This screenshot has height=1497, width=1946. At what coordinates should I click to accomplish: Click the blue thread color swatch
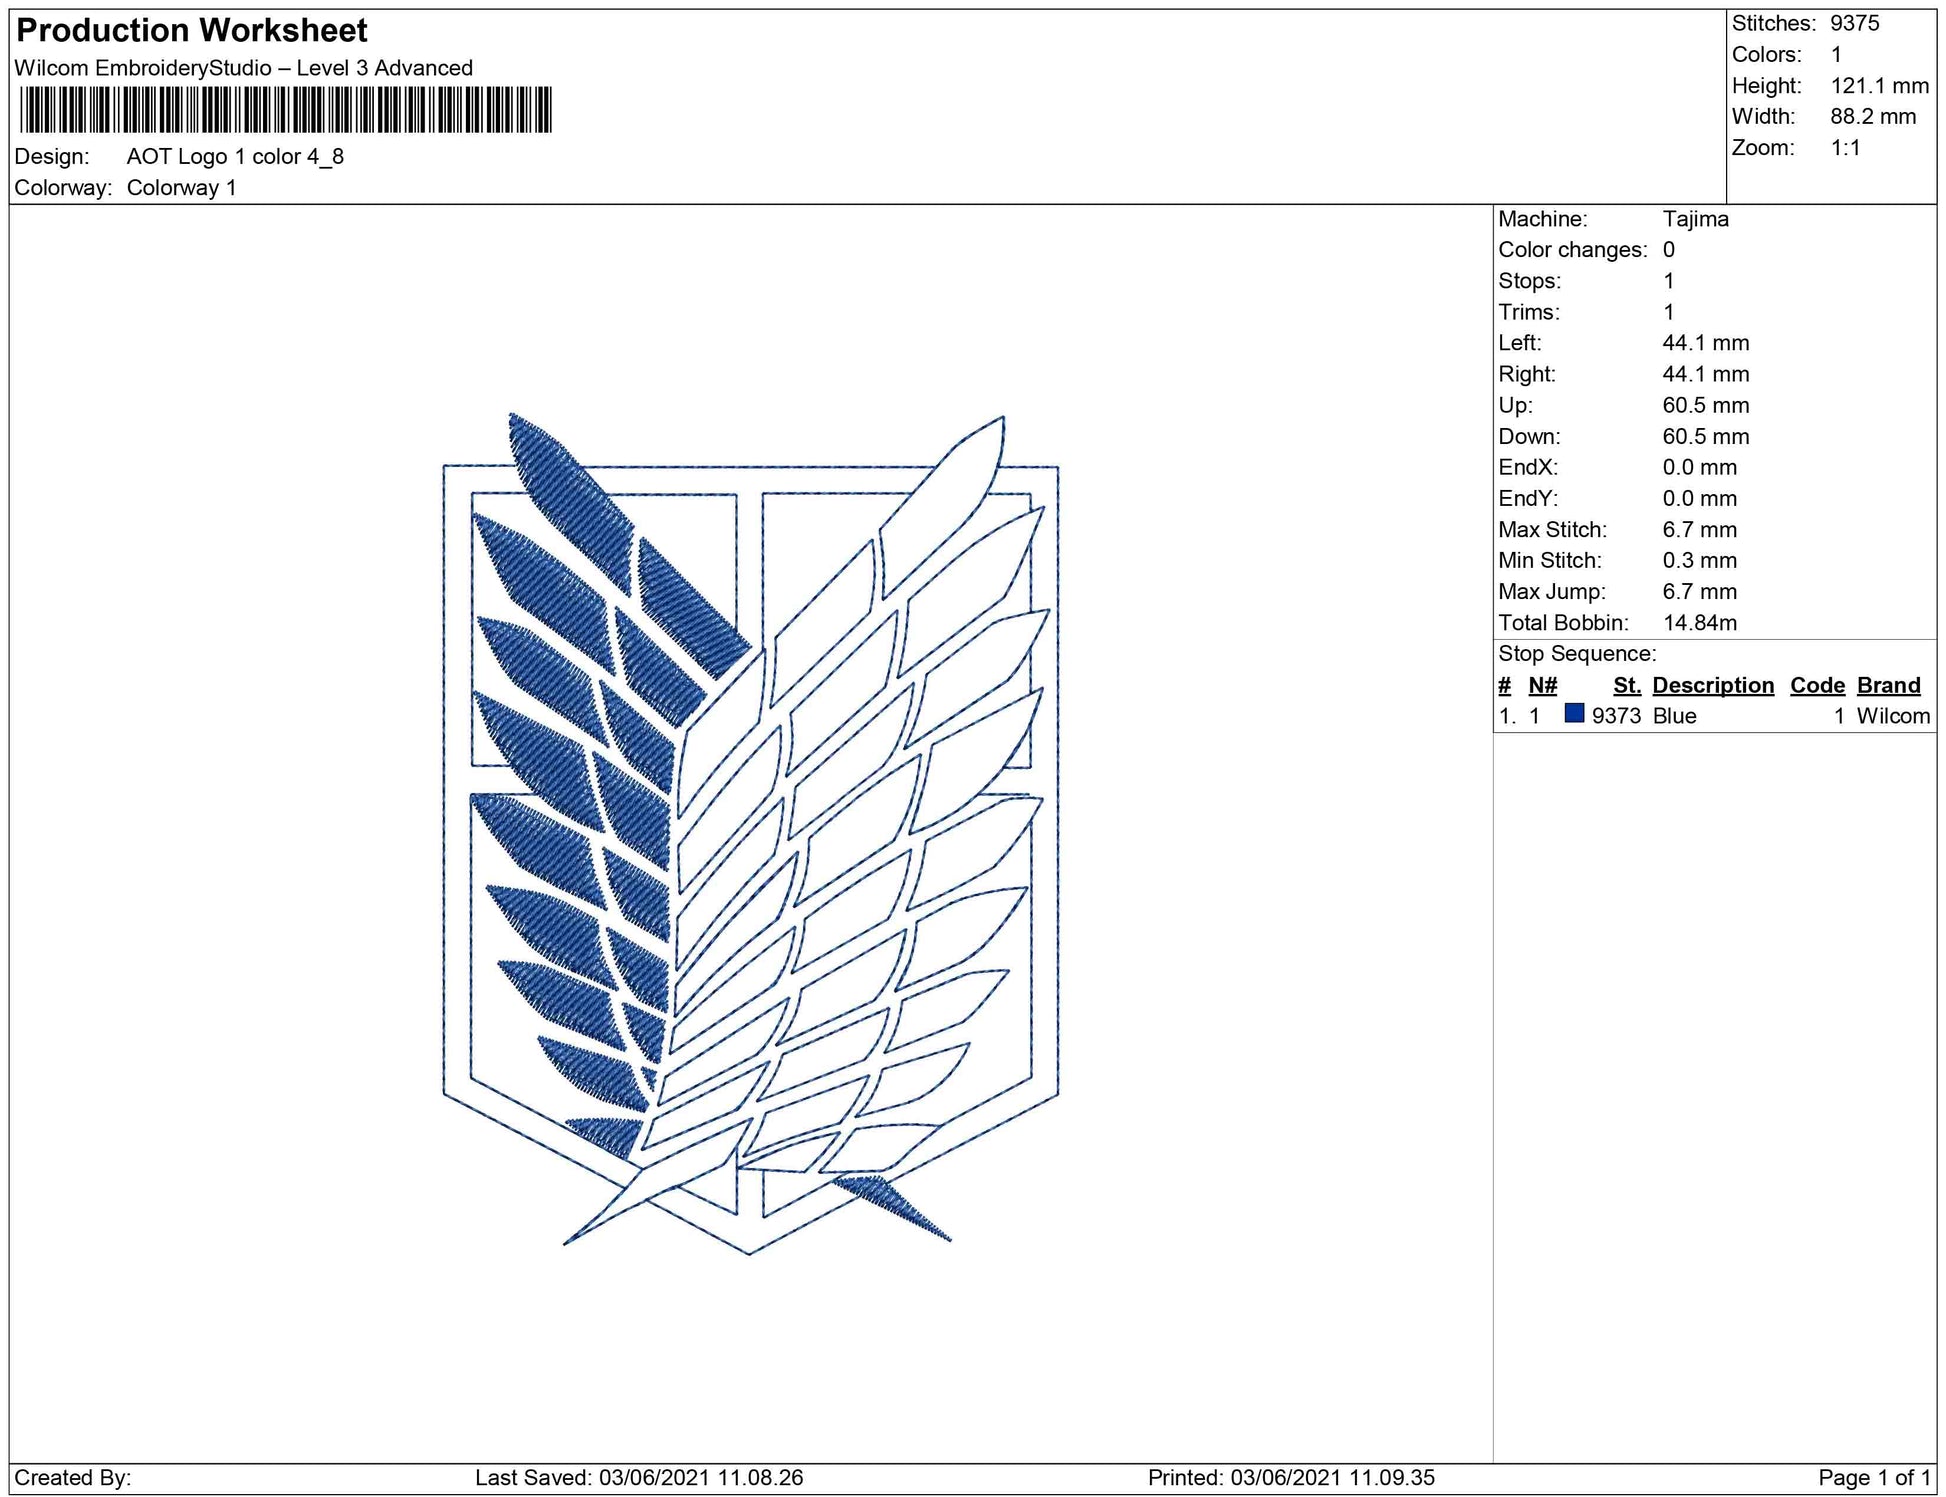pos(1574,714)
